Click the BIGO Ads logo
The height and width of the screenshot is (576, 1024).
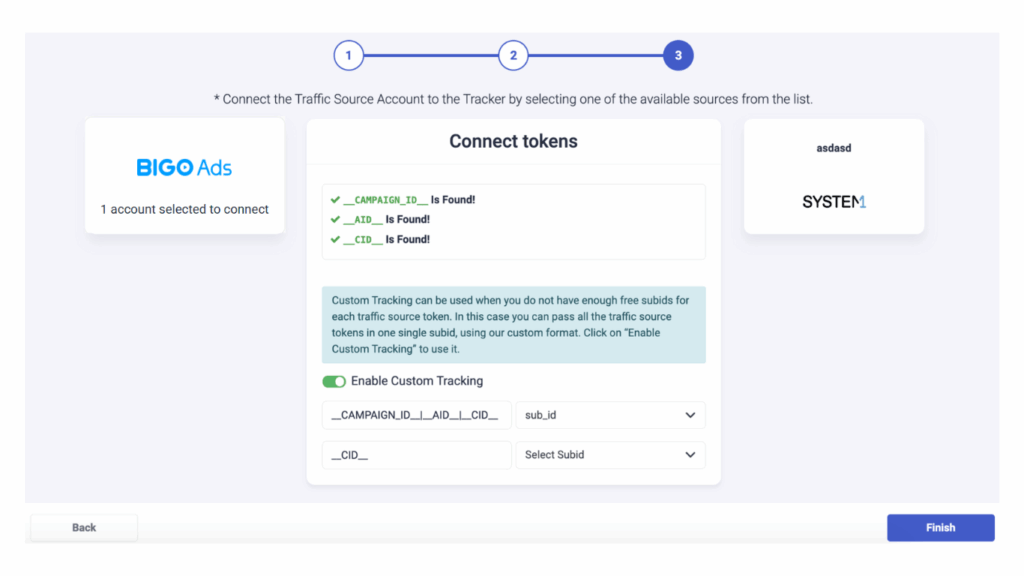click(184, 168)
